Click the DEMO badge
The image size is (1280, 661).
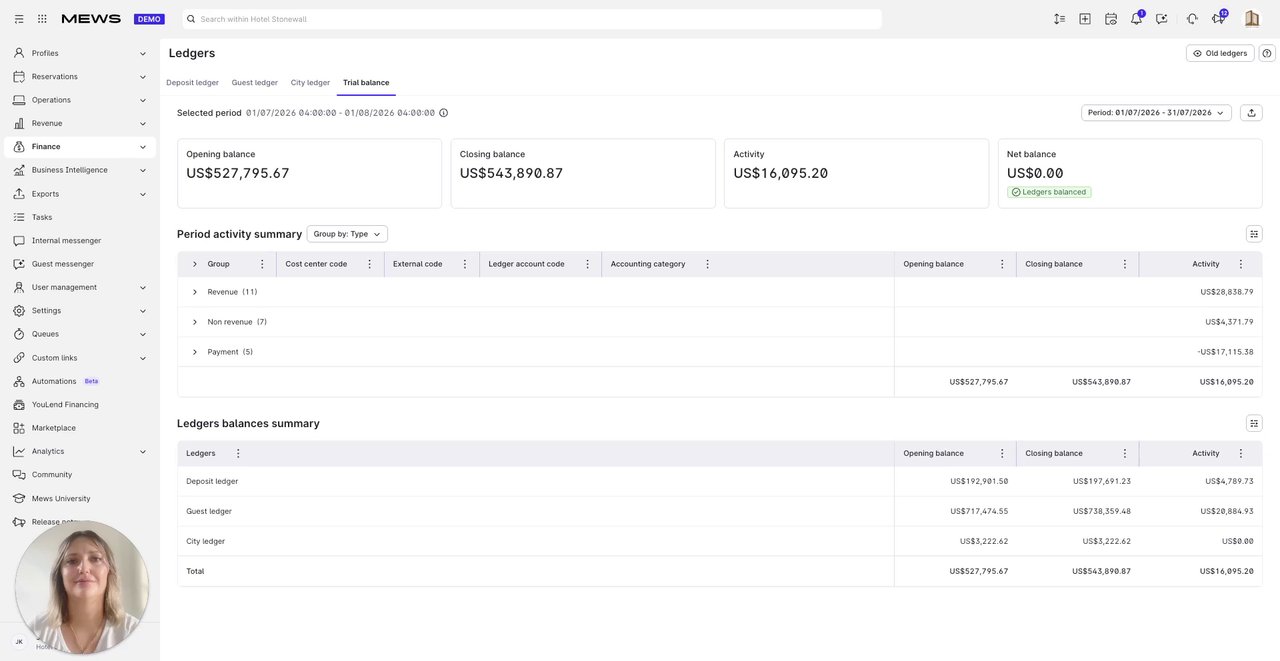[149, 19]
